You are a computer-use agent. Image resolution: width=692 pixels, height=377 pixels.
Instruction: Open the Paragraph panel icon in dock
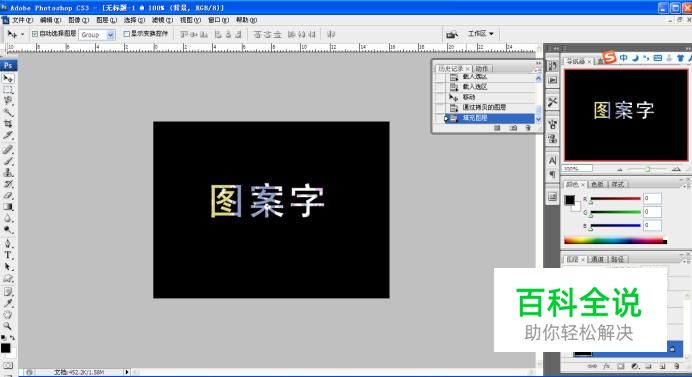[x=552, y=175]
